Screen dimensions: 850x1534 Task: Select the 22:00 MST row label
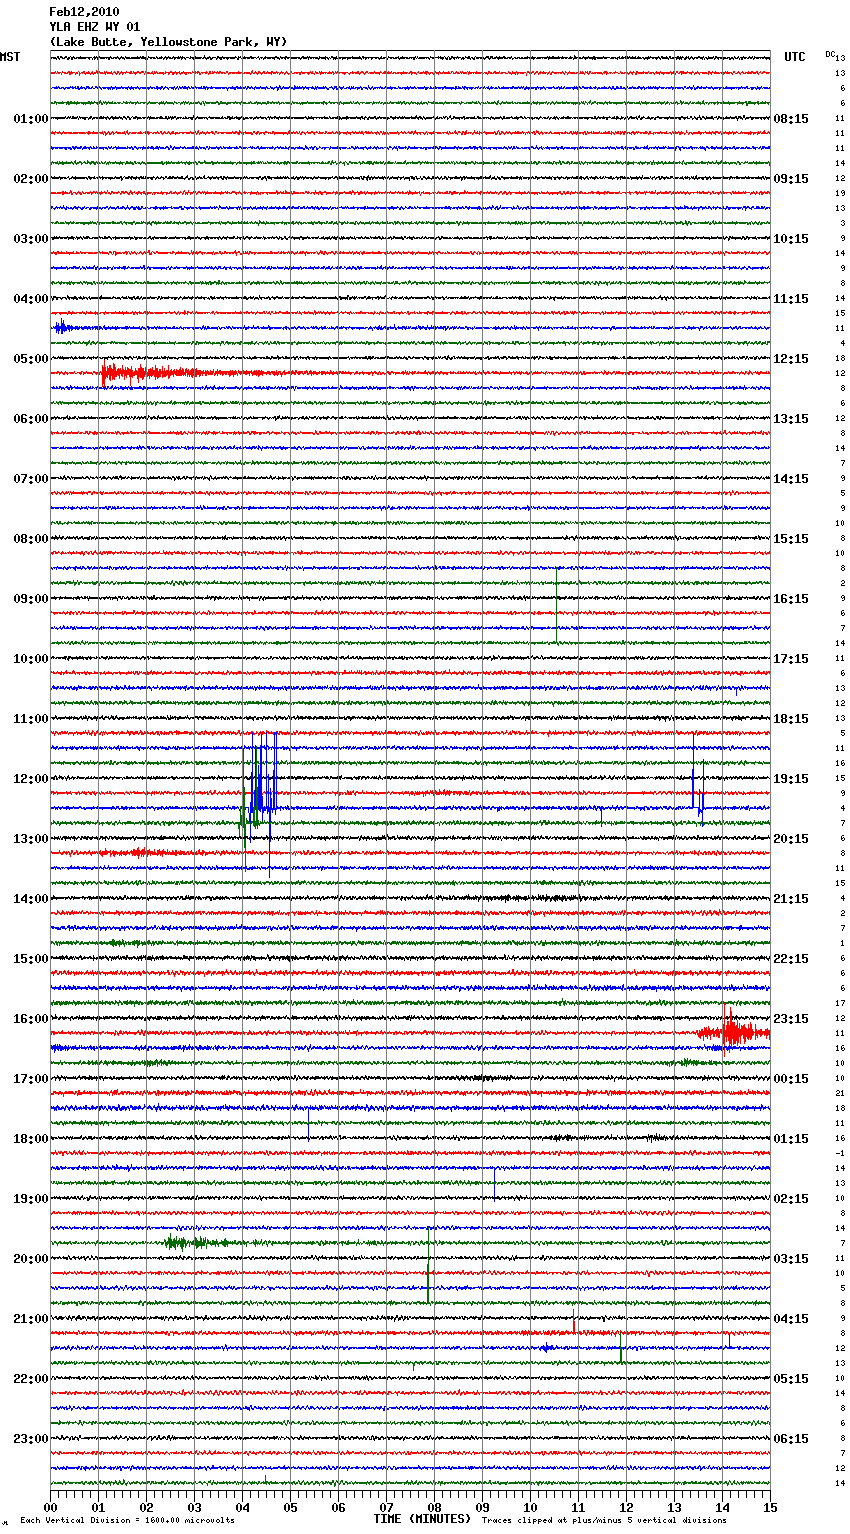coord(31,1379)
